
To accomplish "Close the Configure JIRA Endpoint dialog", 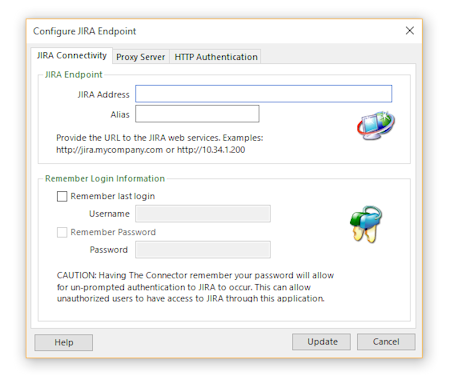I will (410, 31).
